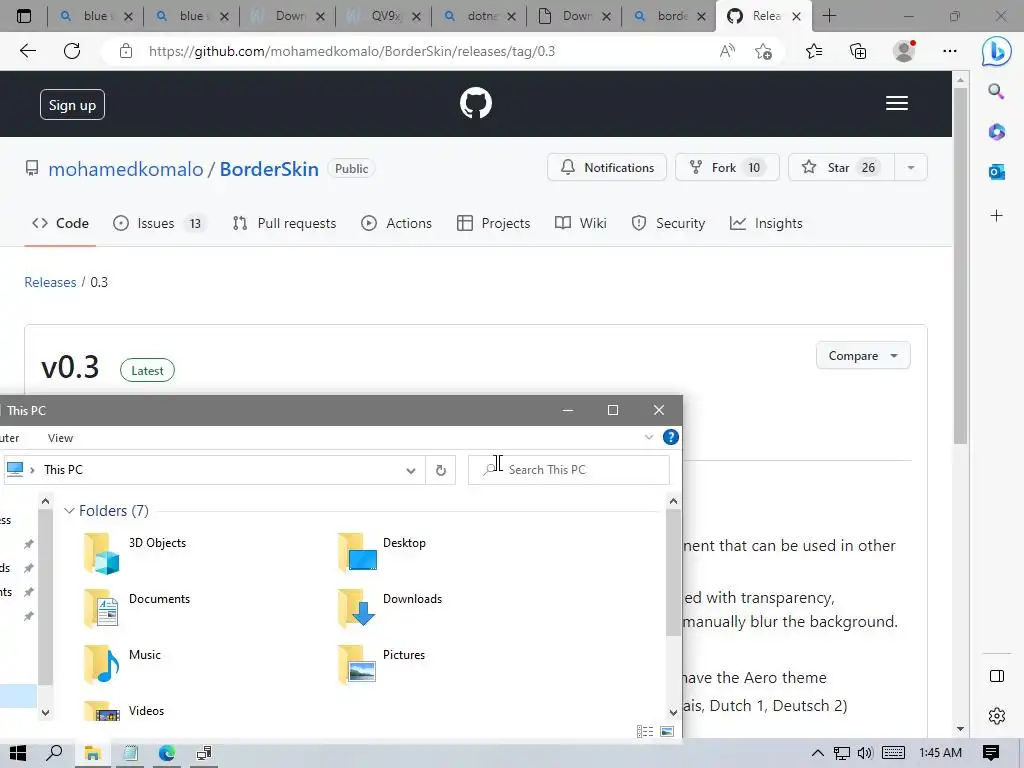The width and height of the screenshot is (1024, 768).
Task: Click the sidebar search magnifier icon
Action: coord(996,91)
